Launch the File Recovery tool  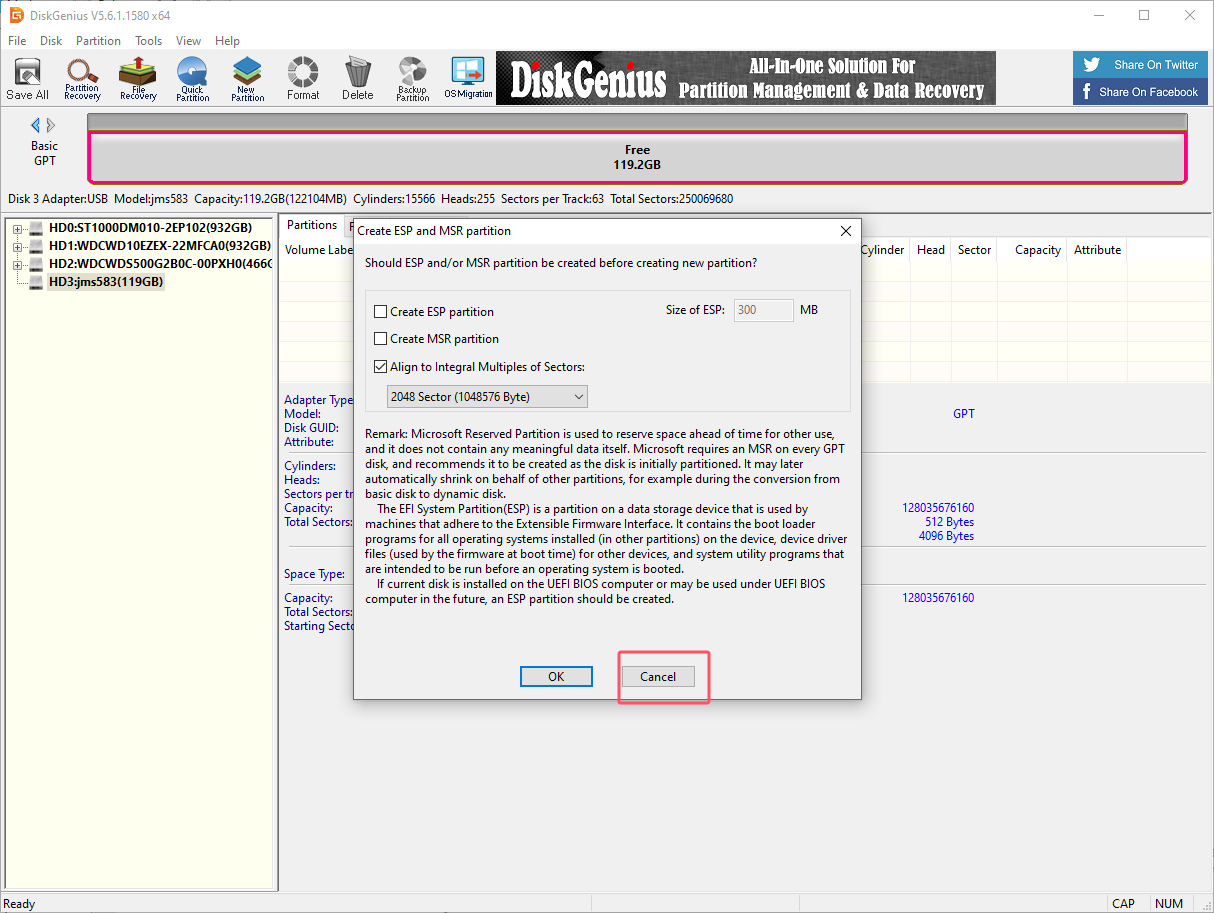click(x=138, y=78)
